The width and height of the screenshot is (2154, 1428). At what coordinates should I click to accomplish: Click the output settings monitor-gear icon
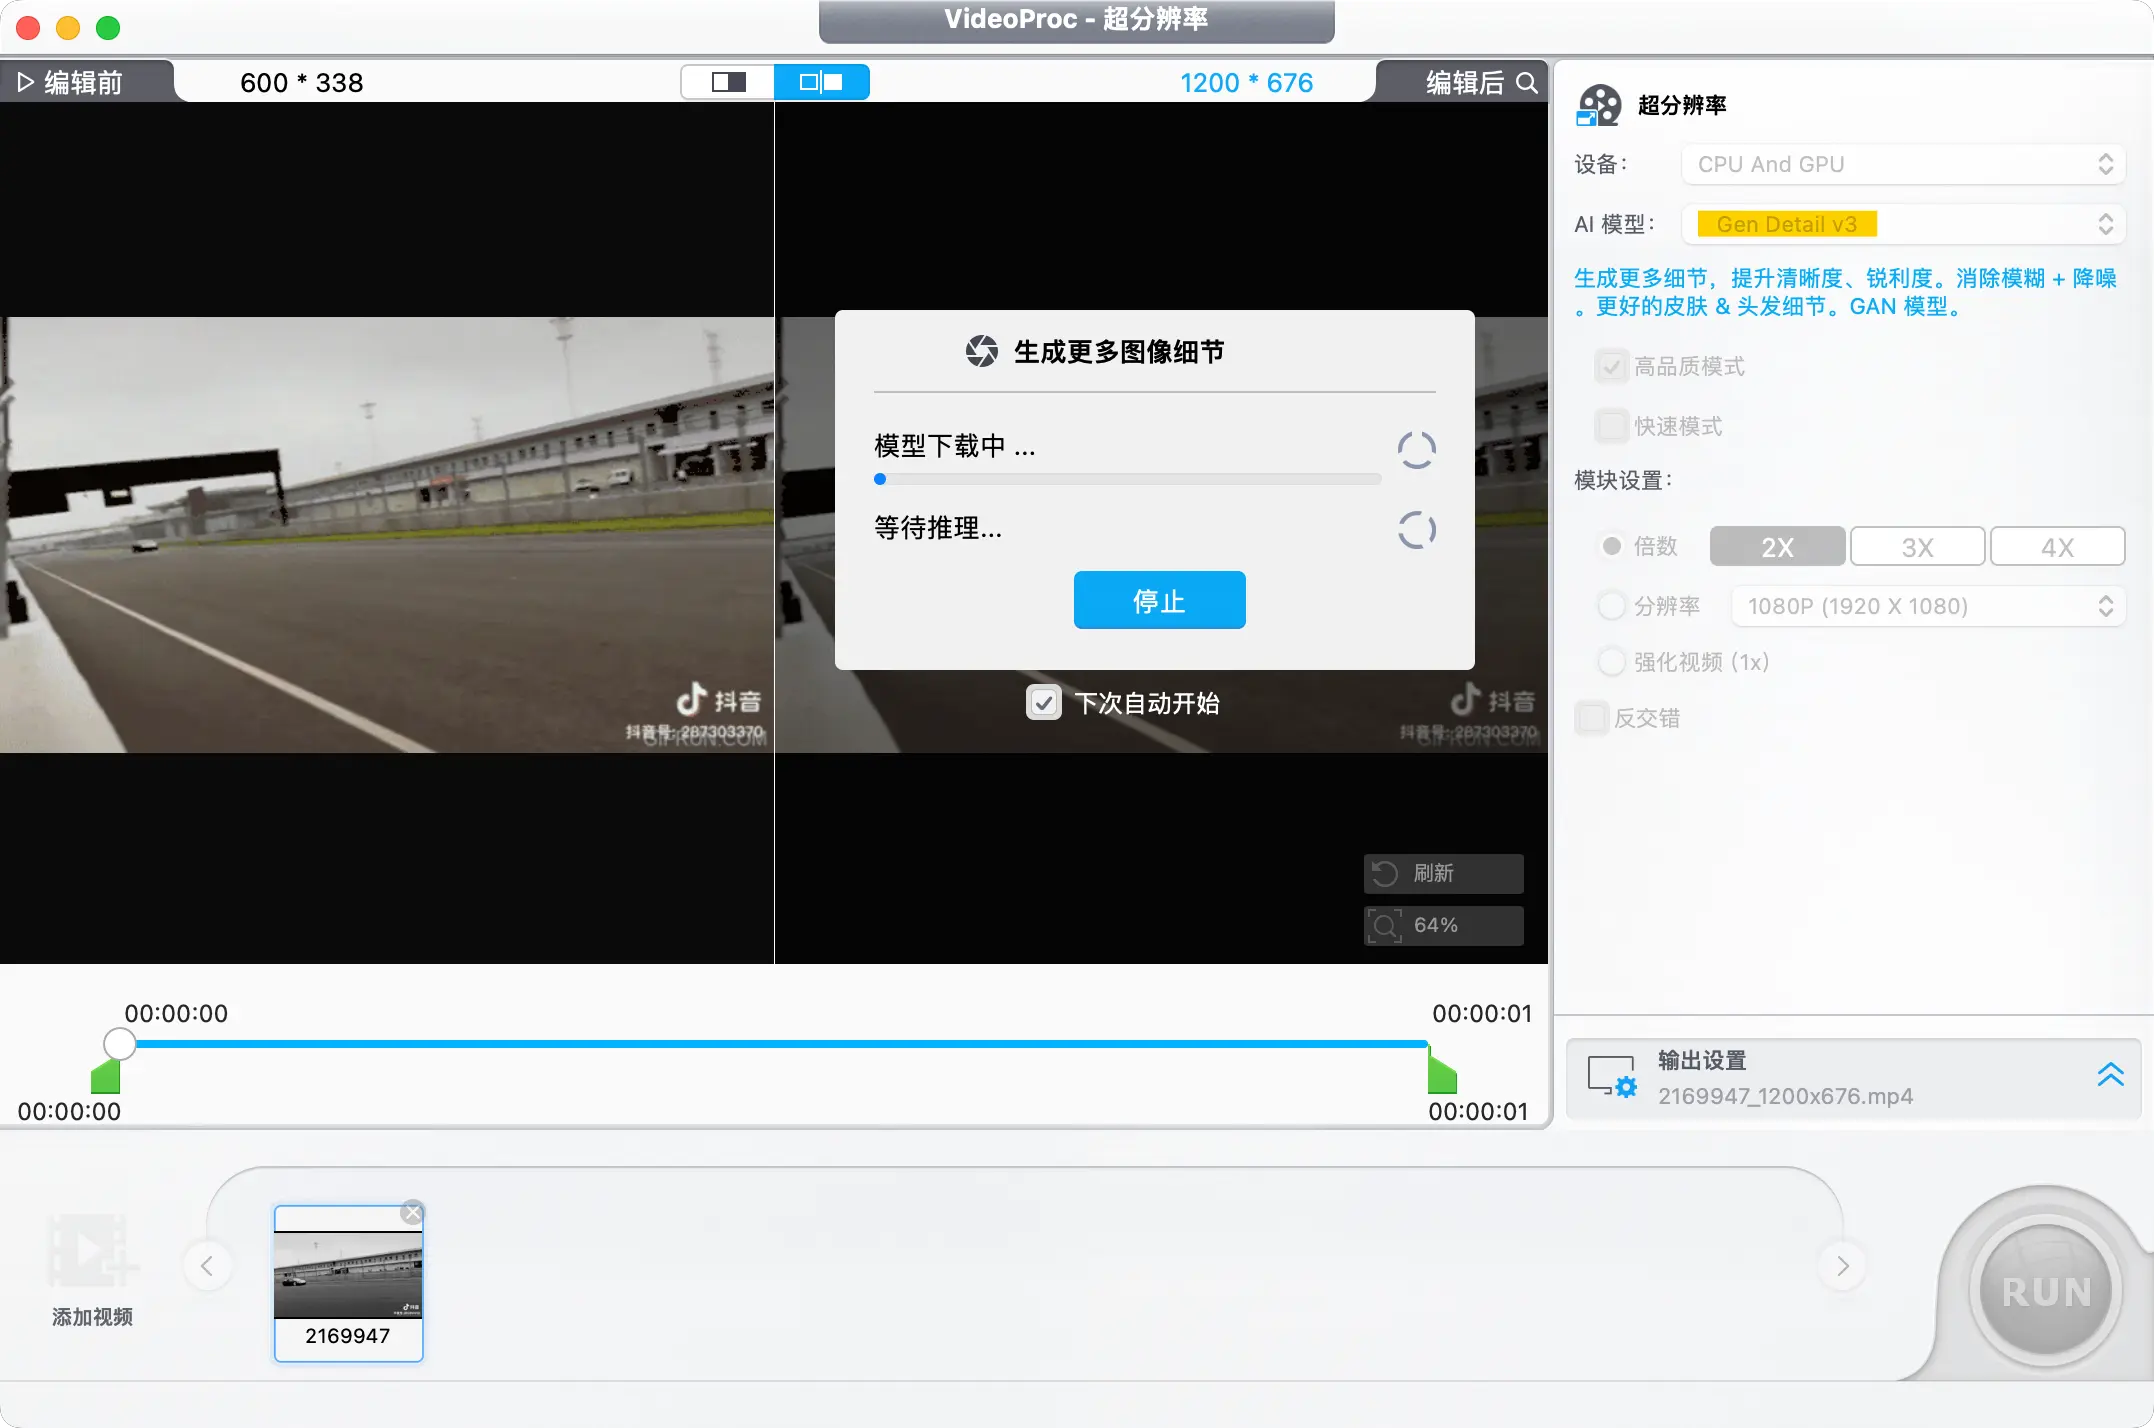[1612, 1078]
